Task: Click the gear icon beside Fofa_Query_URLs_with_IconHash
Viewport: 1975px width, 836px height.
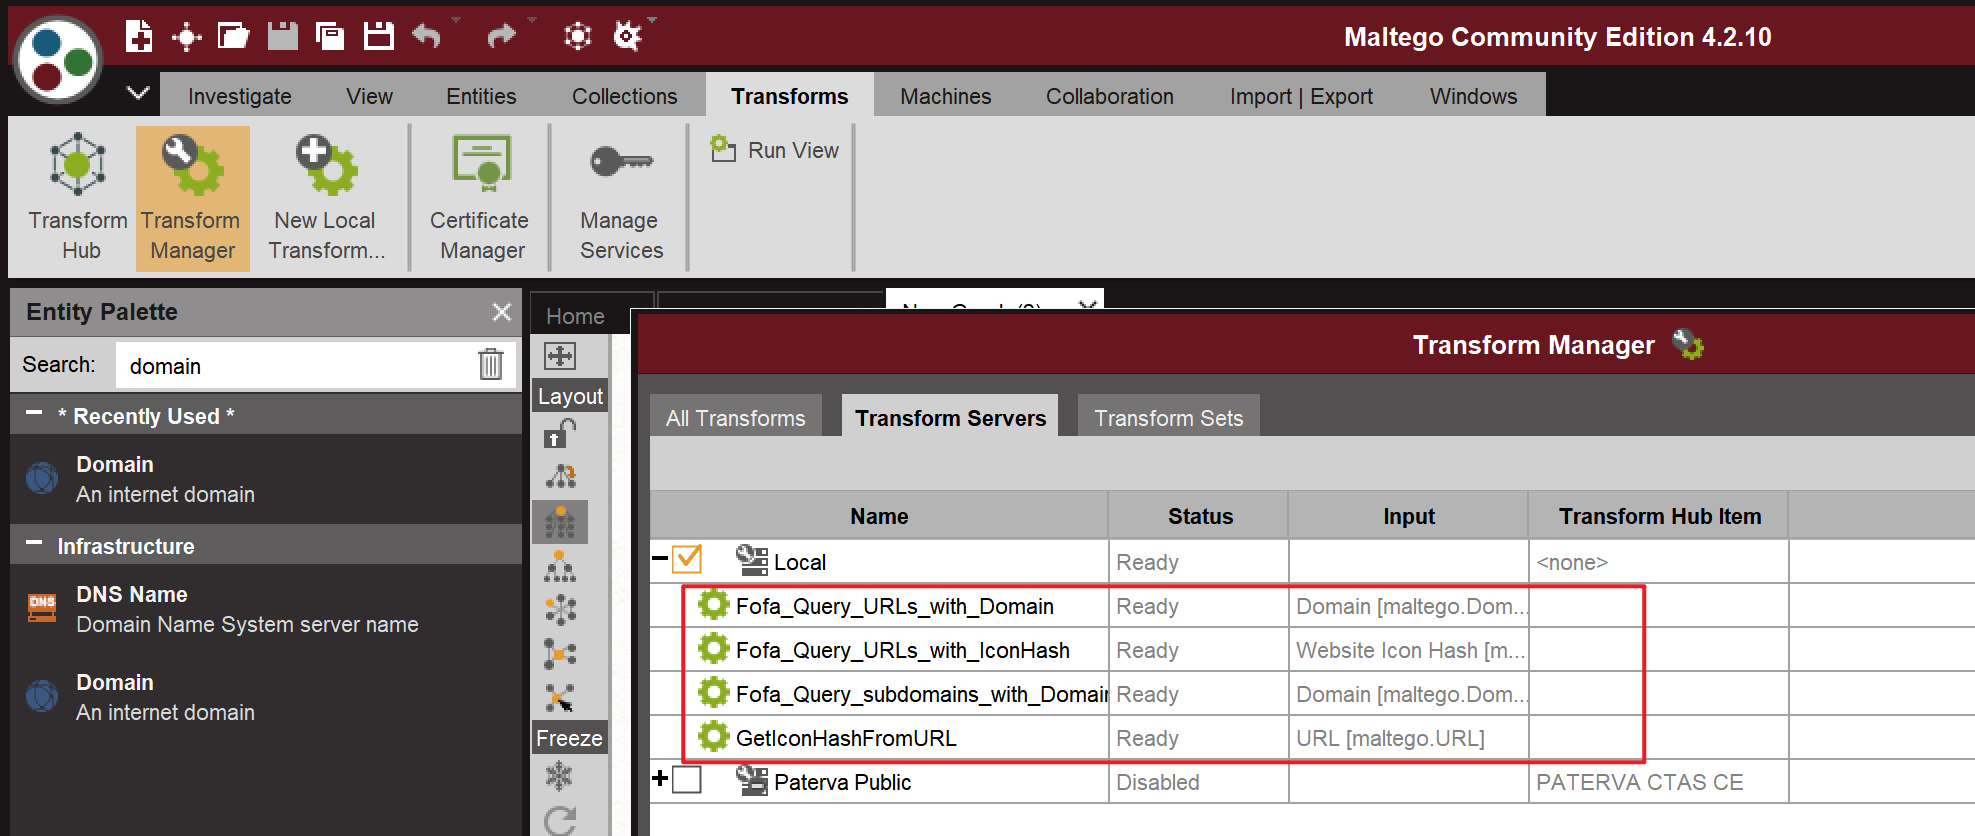Action: (x=713, y=649)
